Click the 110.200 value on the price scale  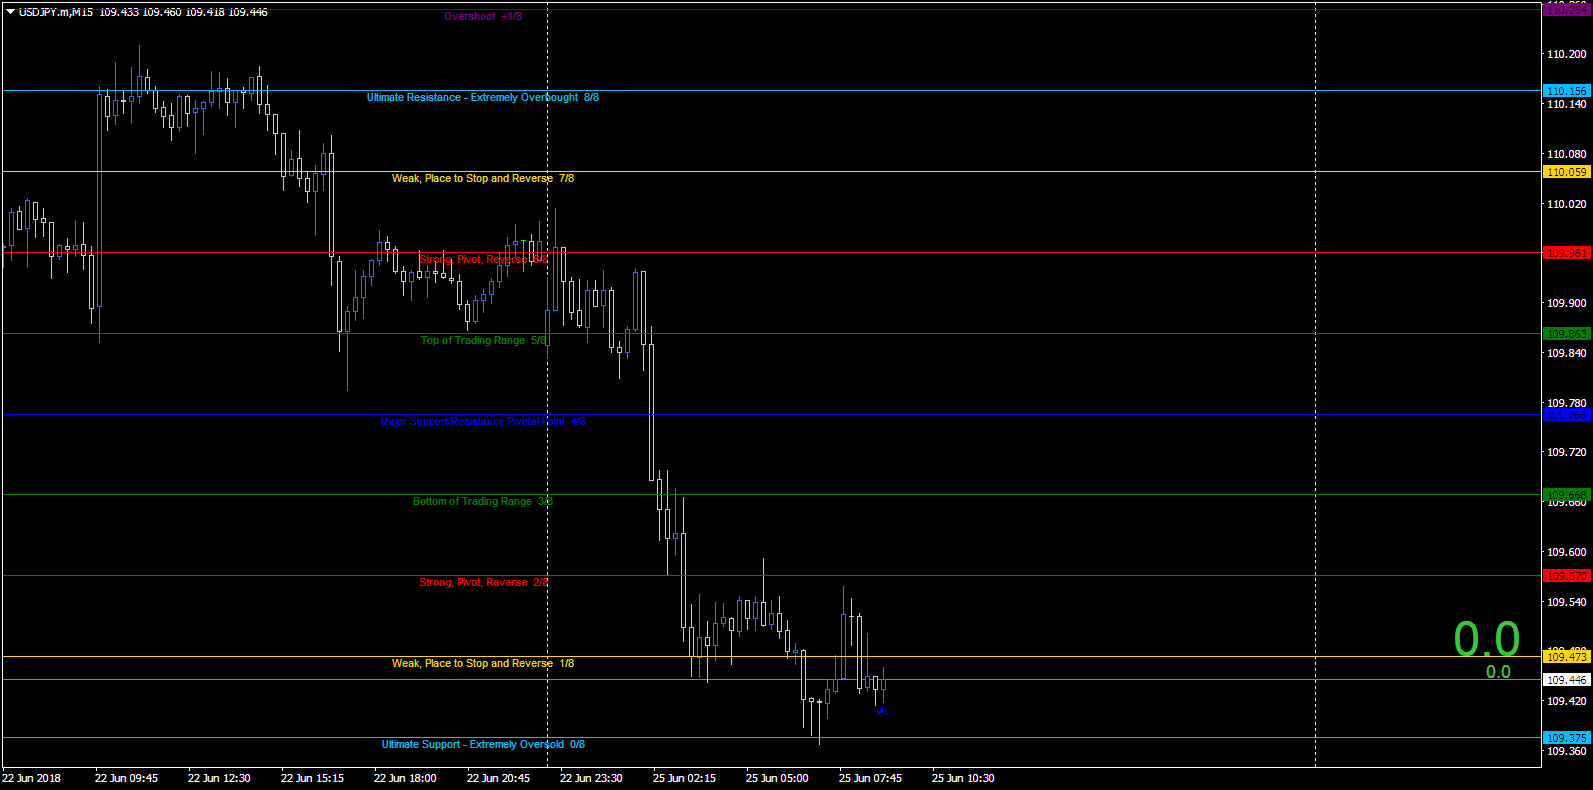tap(1567, 54)
